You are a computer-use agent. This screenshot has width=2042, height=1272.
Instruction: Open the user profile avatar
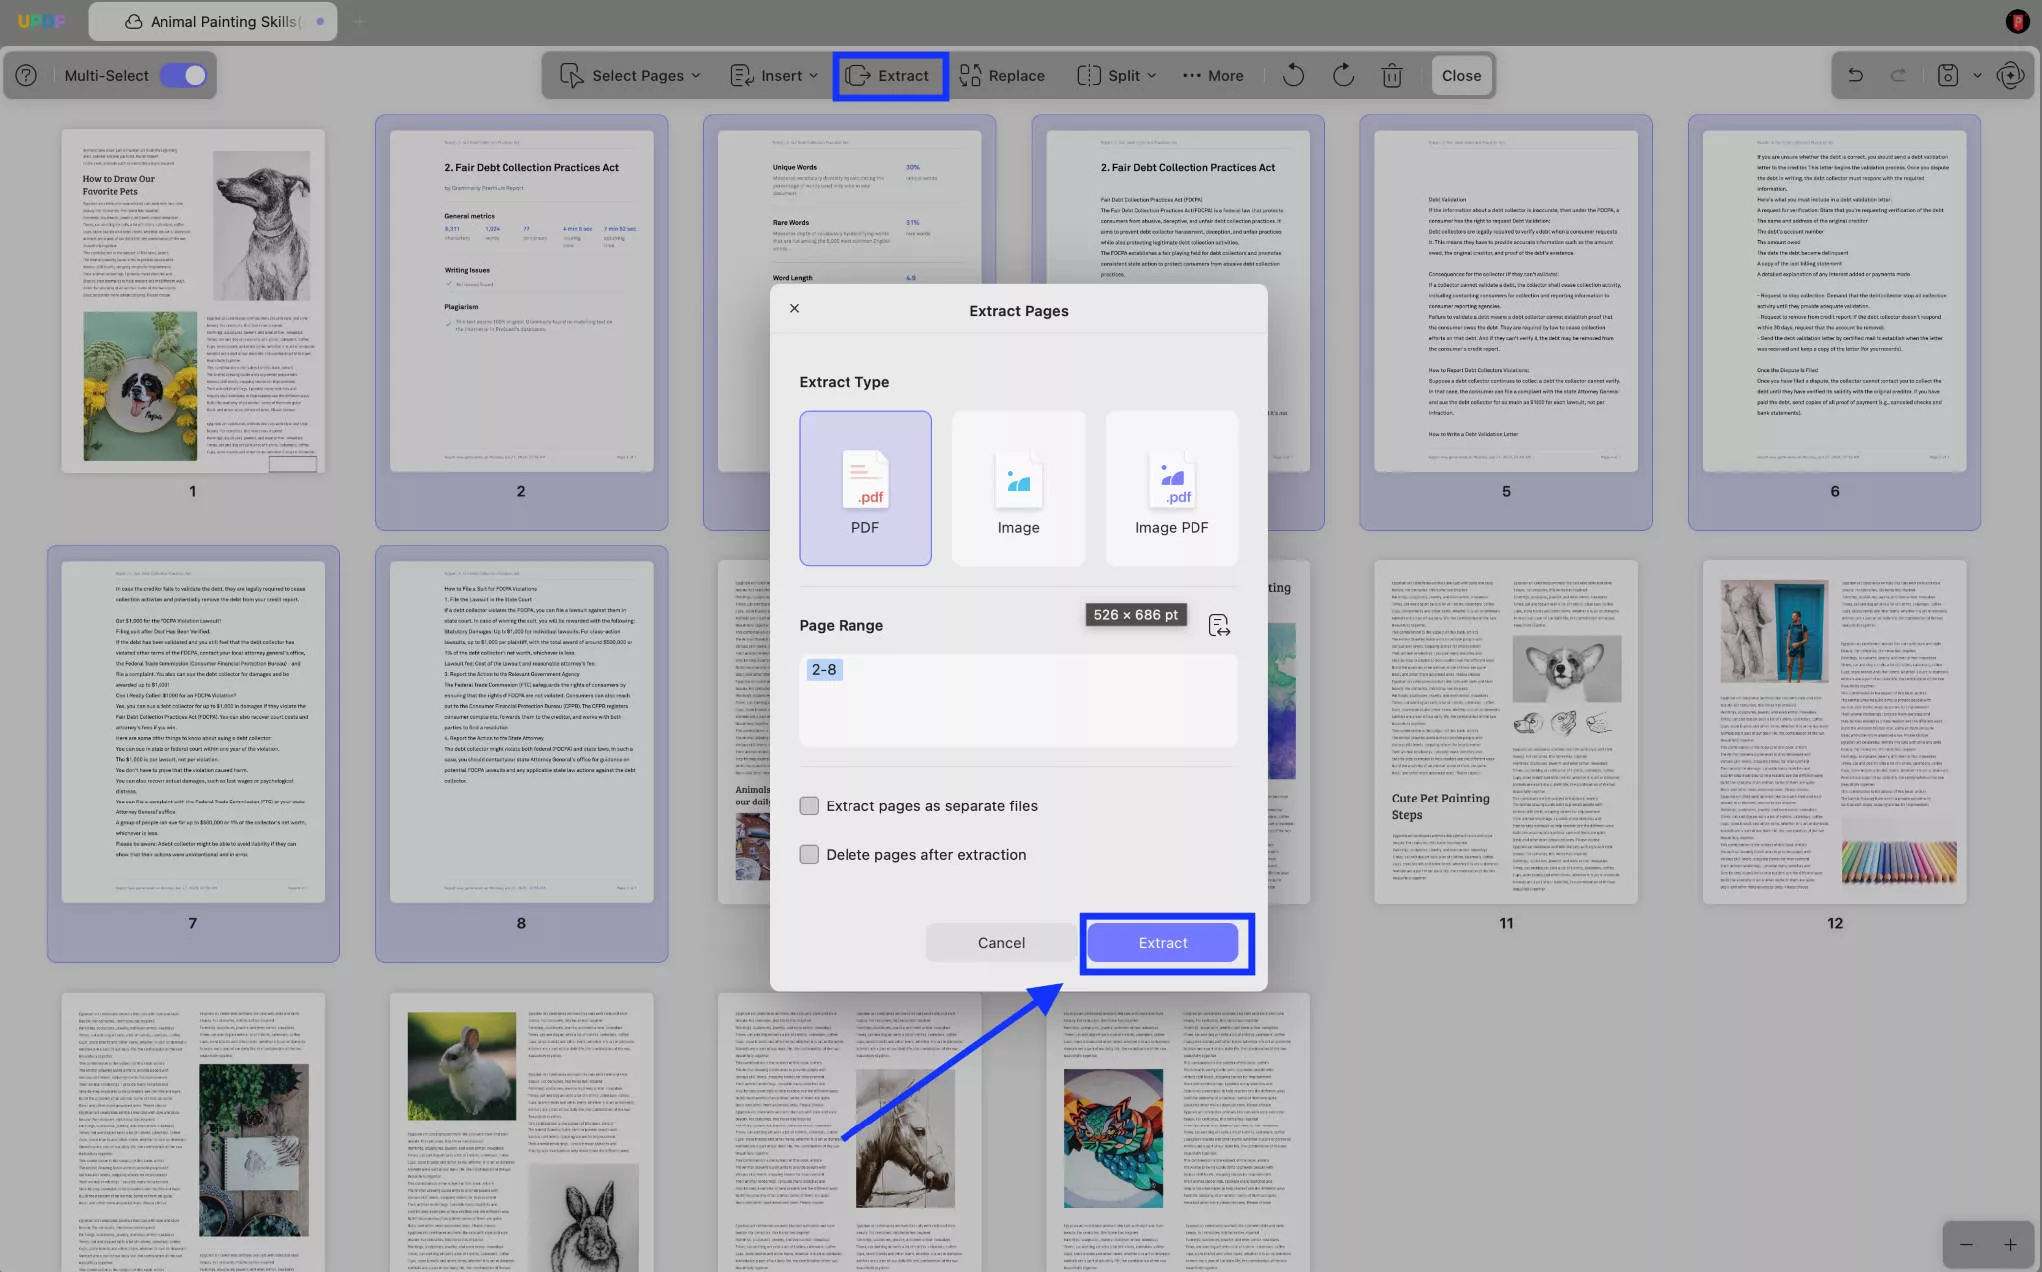(2017, 21)
